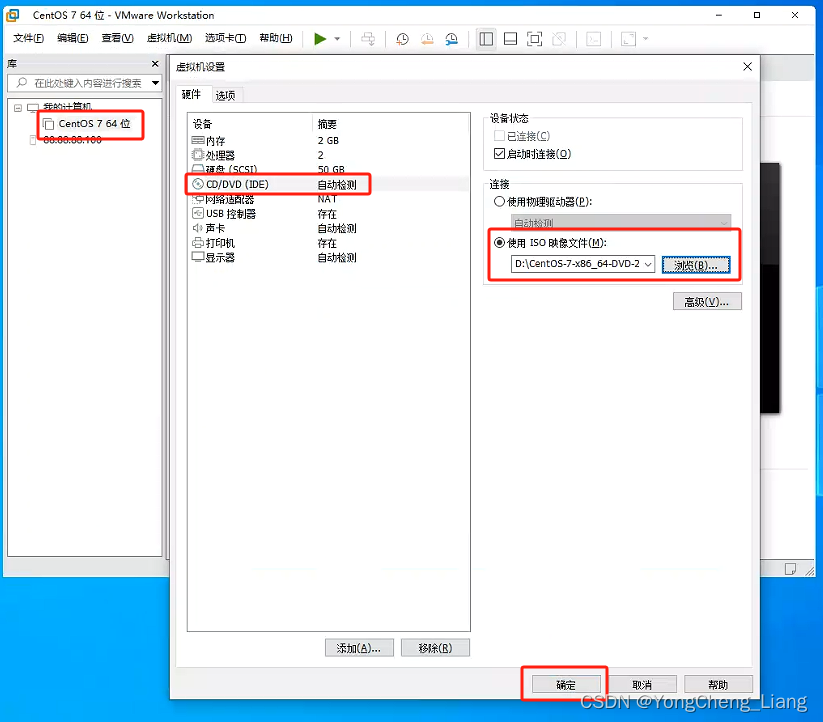Select the 使用 ISO 映像文件(M) radio button
The width and height of the screenshot is (823, 722).
point(499,242)
